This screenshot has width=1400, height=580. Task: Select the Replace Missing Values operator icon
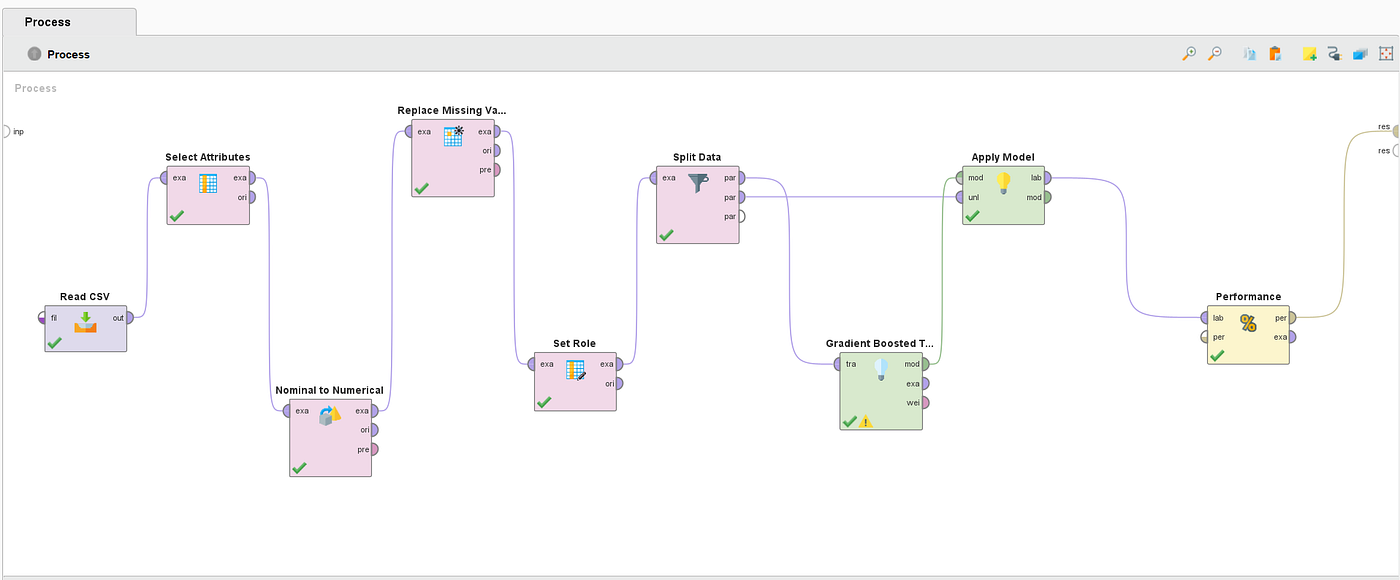click(454, 136)
